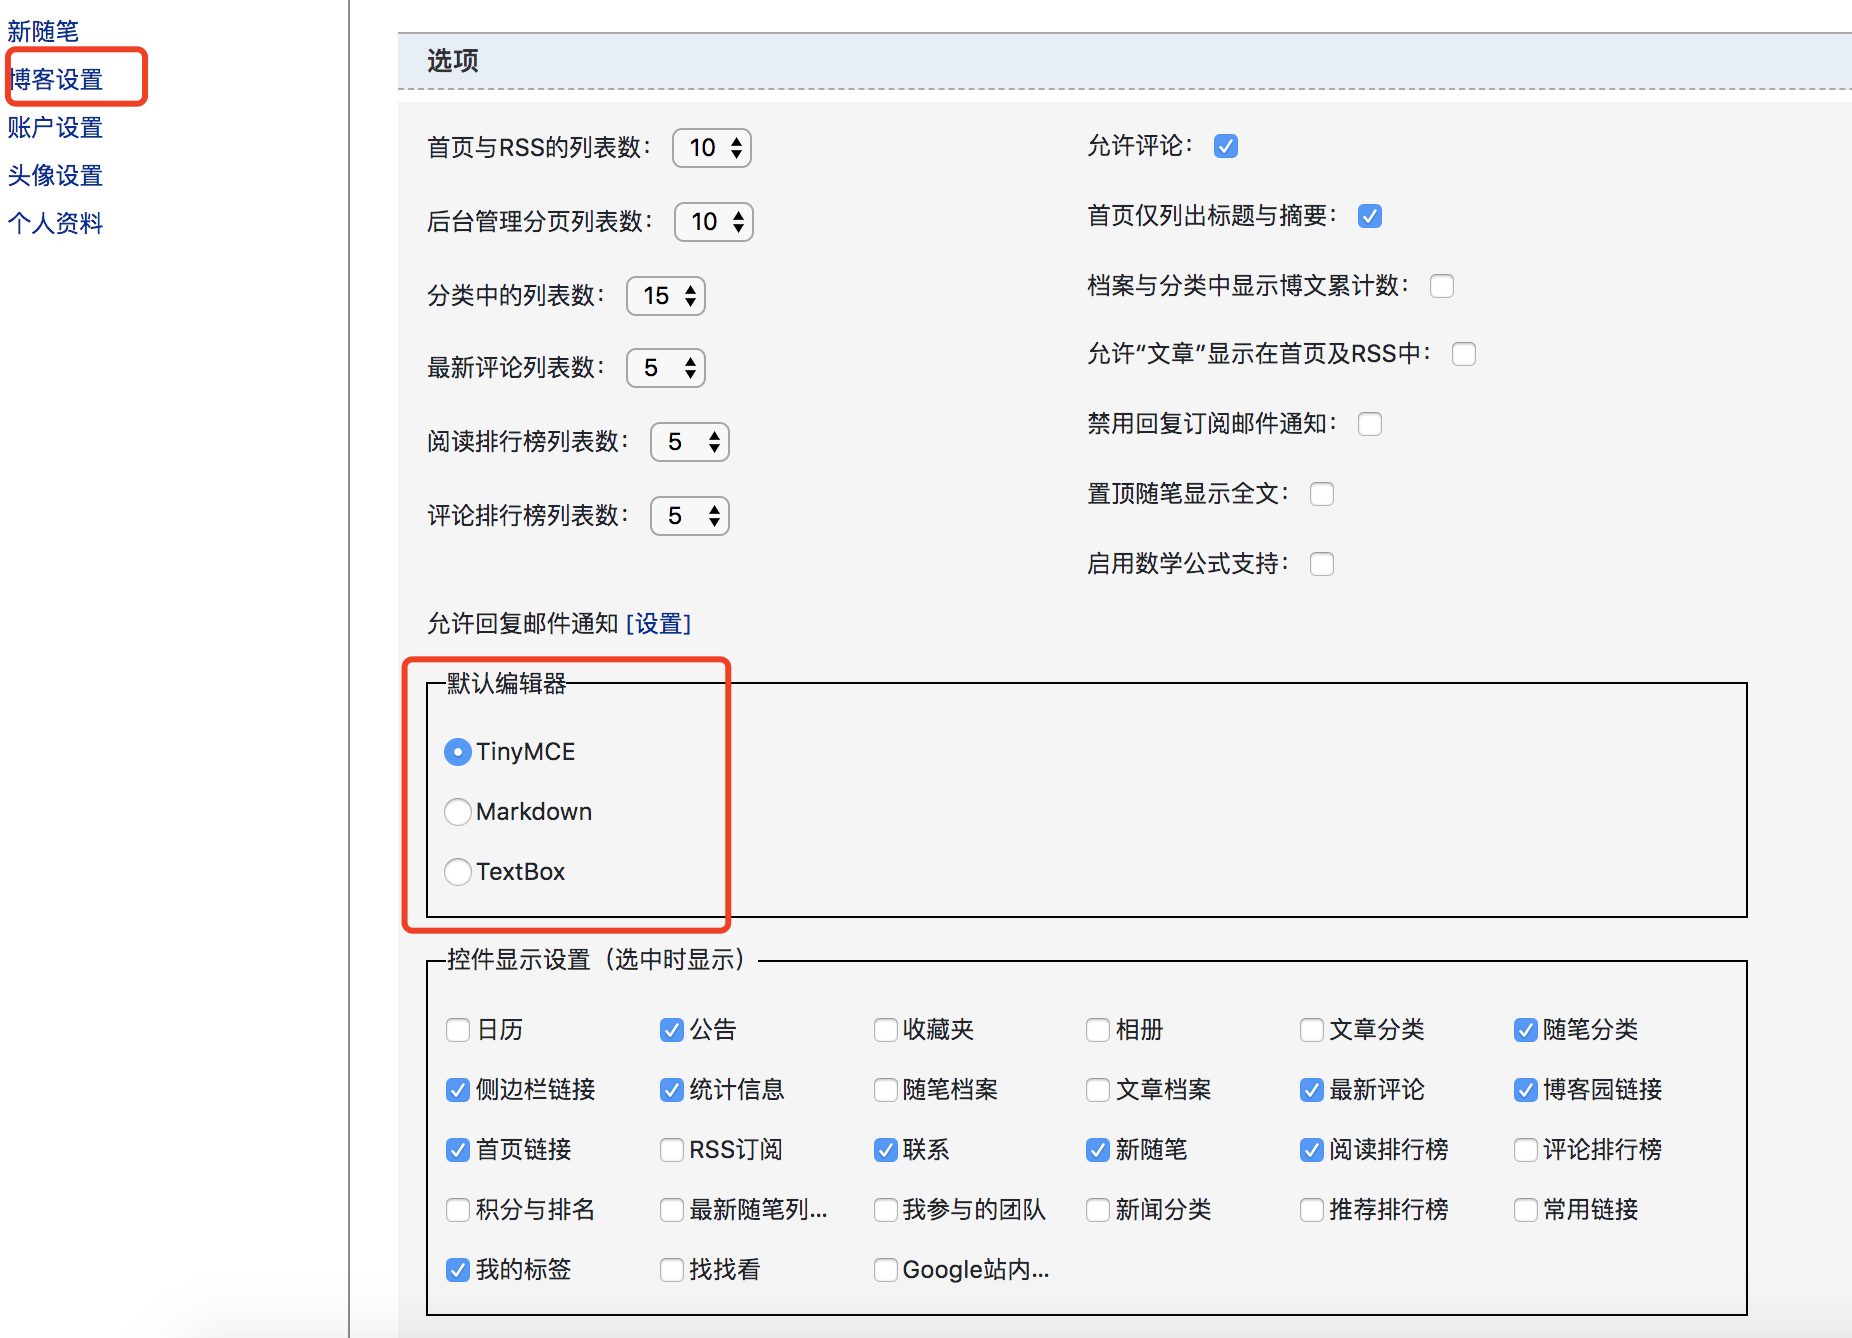Choose Markdown as the default editor
Screen dimensions: 1852x1338
(458, 812)
